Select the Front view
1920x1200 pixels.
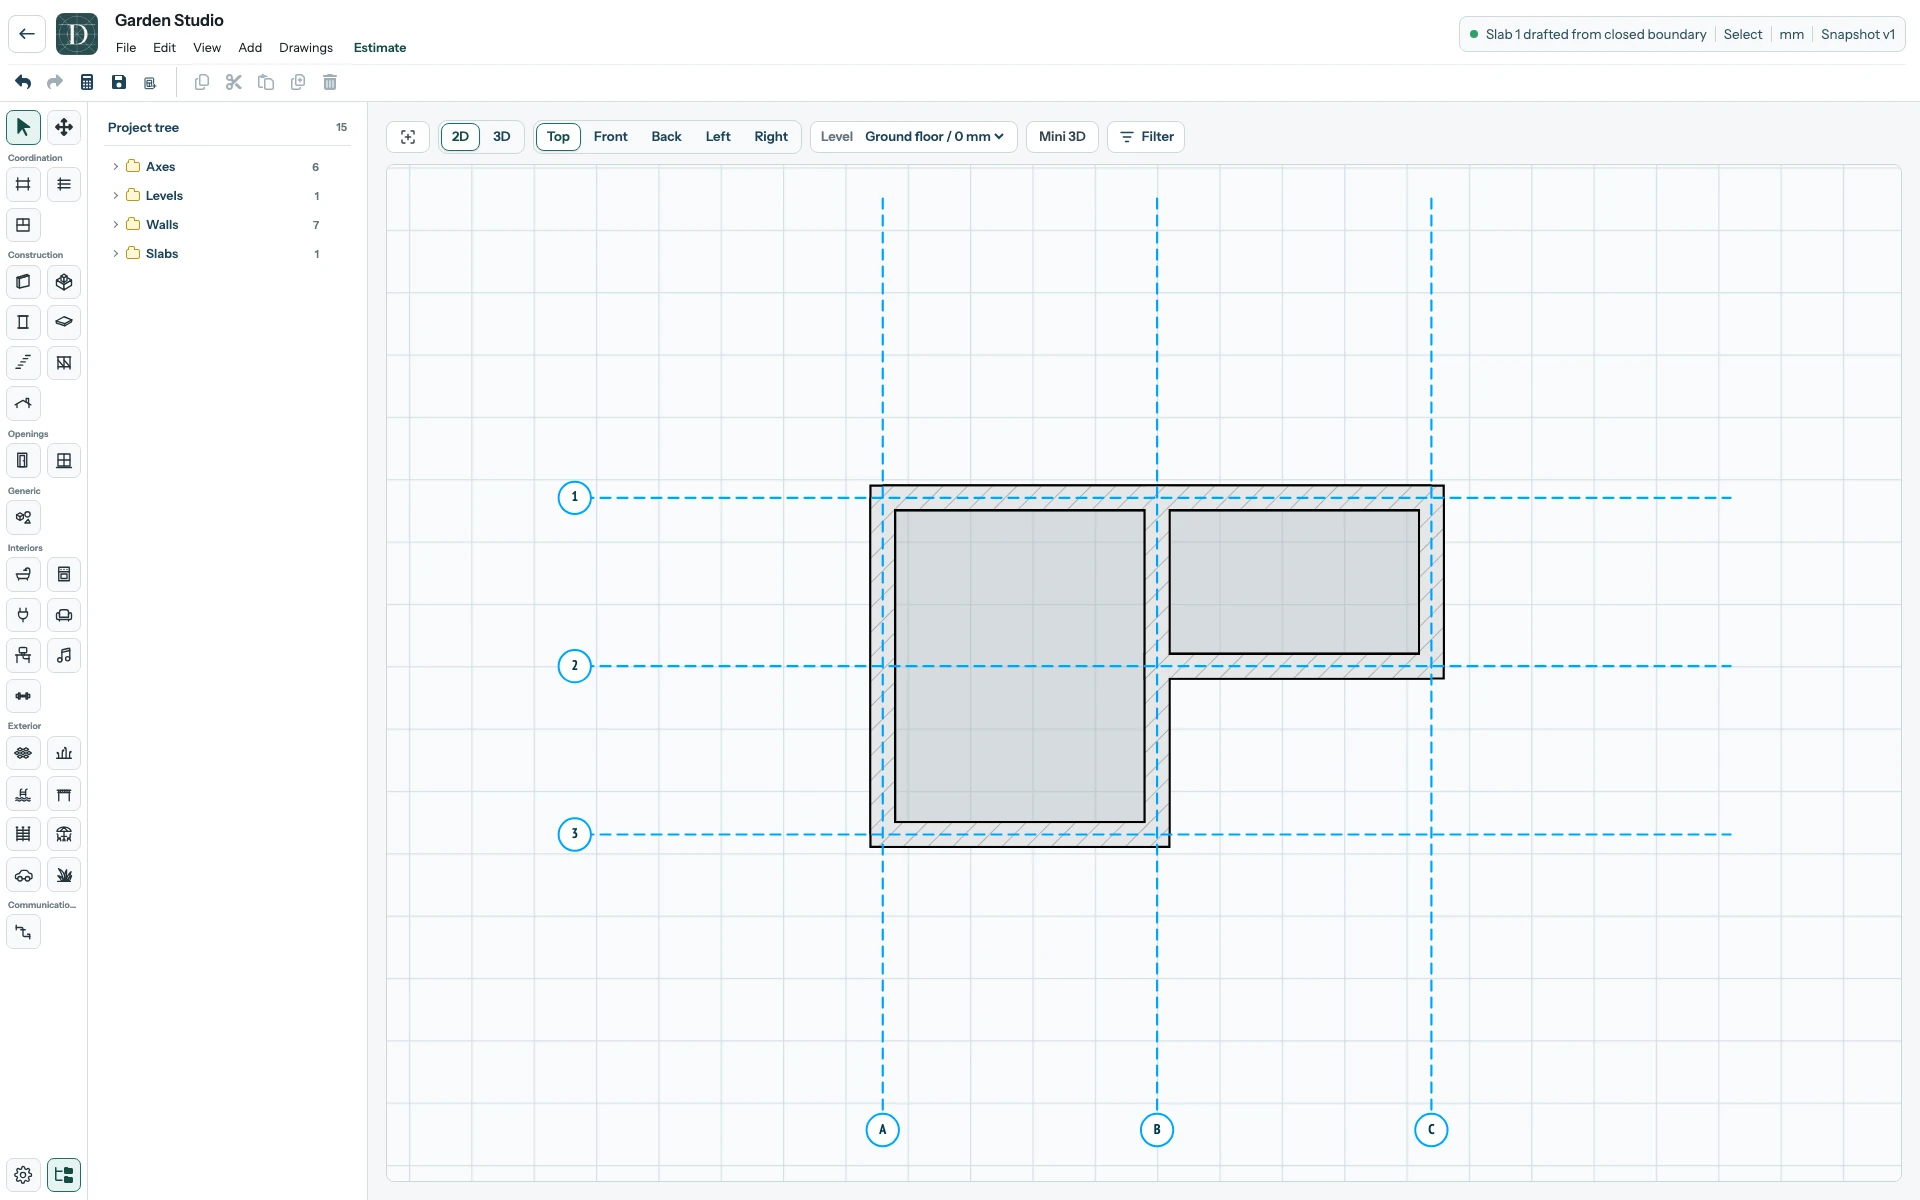pyautogui.click(x=611, y=137)
